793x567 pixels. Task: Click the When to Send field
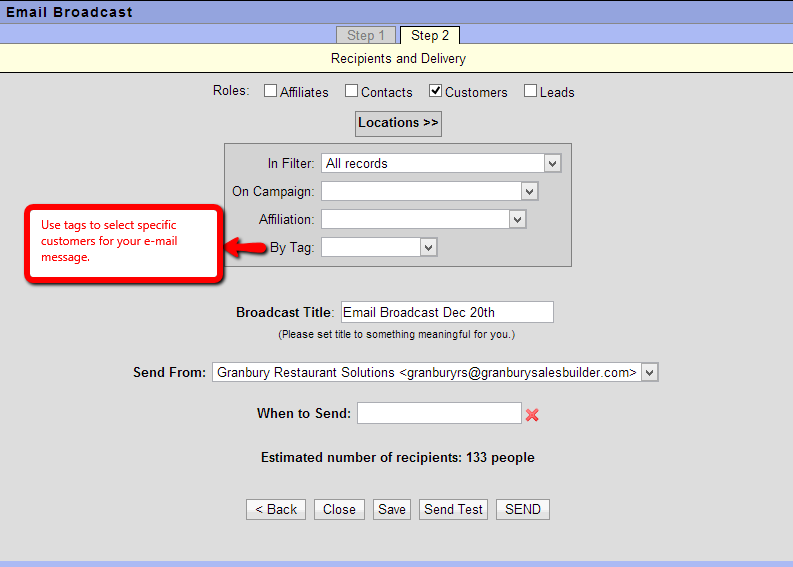pyautogui.click(x=439, y=413)
